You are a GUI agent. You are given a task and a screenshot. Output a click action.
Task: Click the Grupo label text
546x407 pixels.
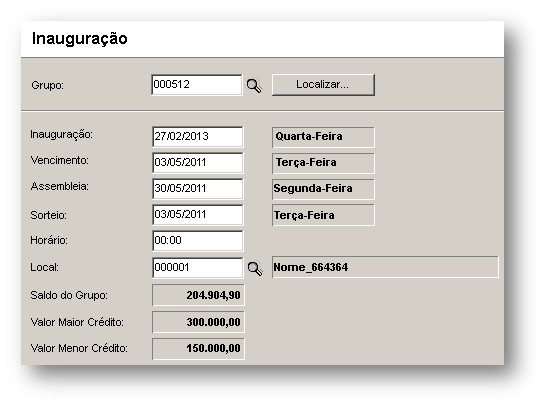tap(47, 85)
